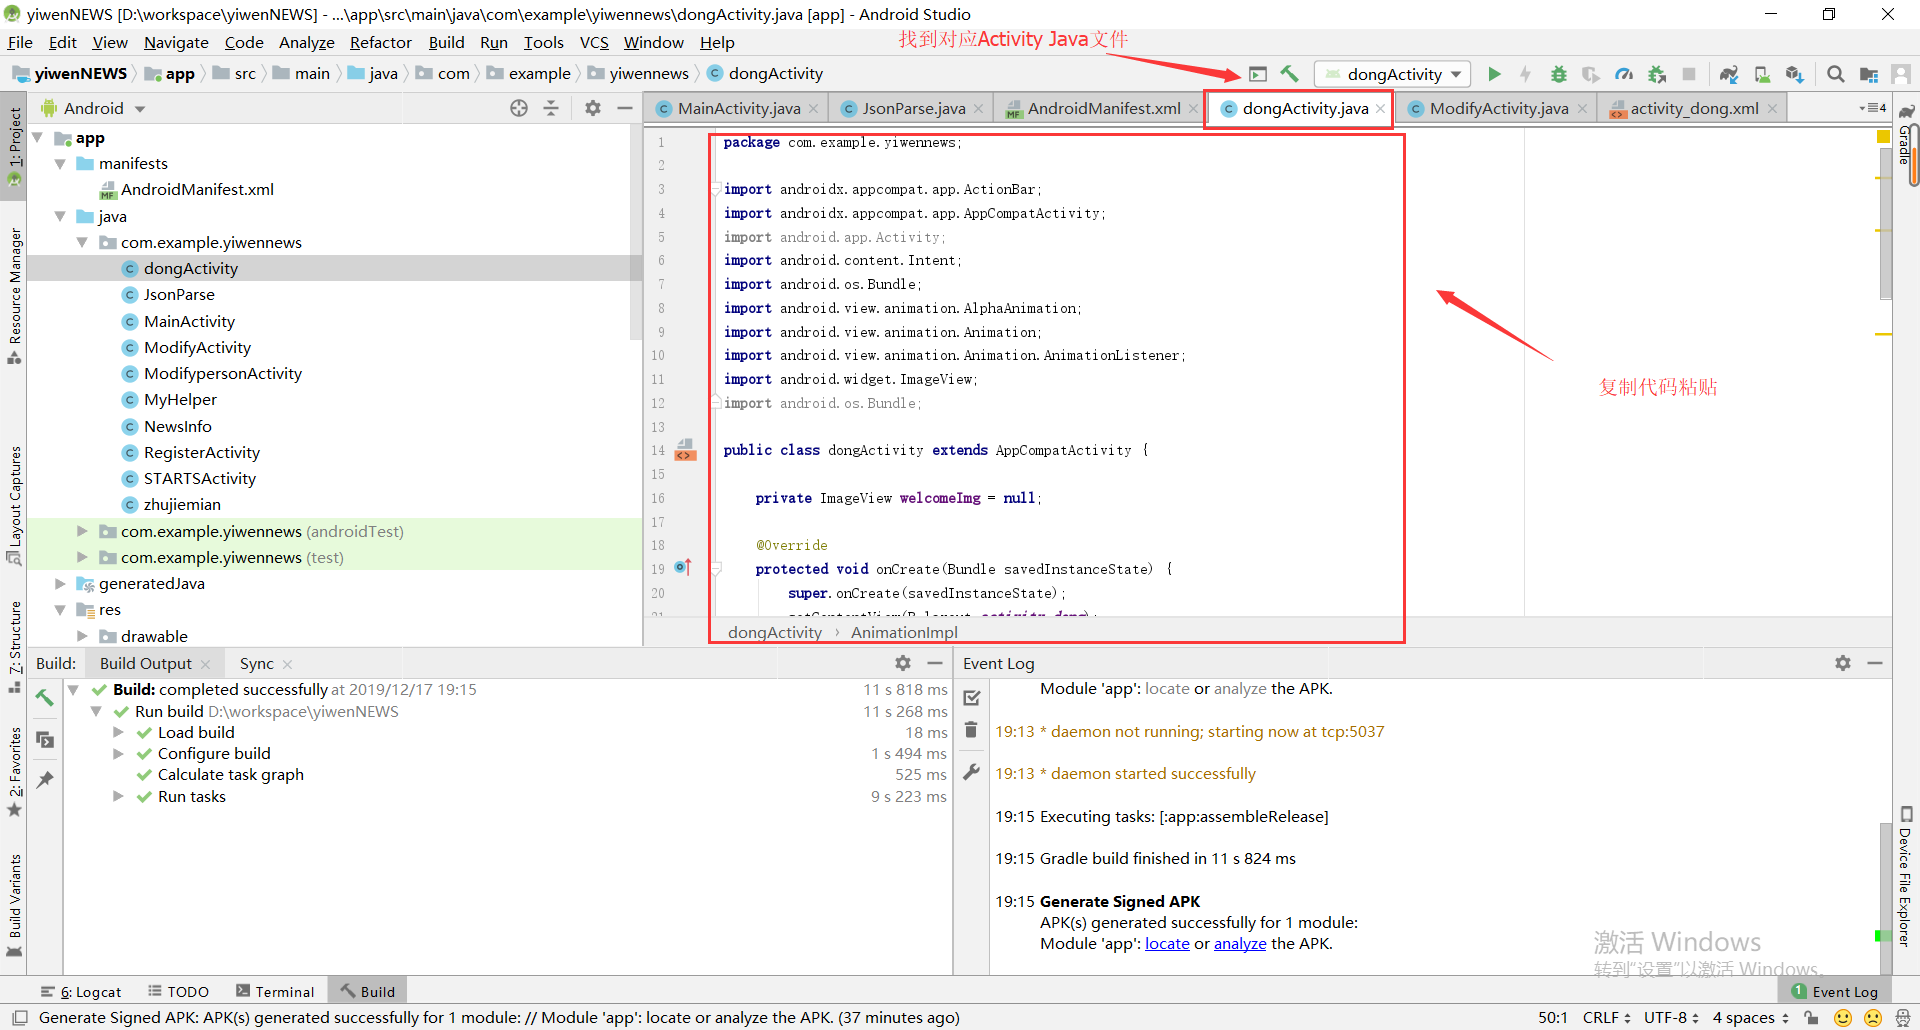Select the Debug app bug icon
The image size is (1920, 1030).
pyautogui.click(x=1558, y=74)
